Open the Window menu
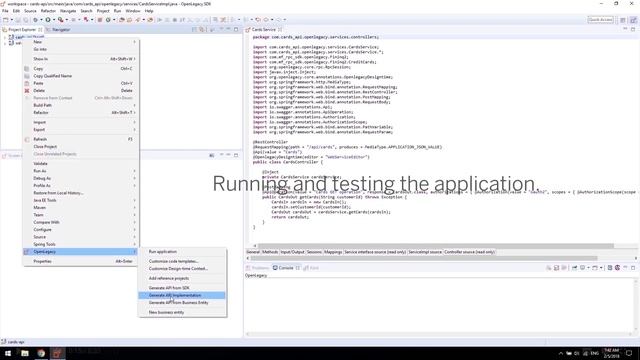 coord(133,11)
